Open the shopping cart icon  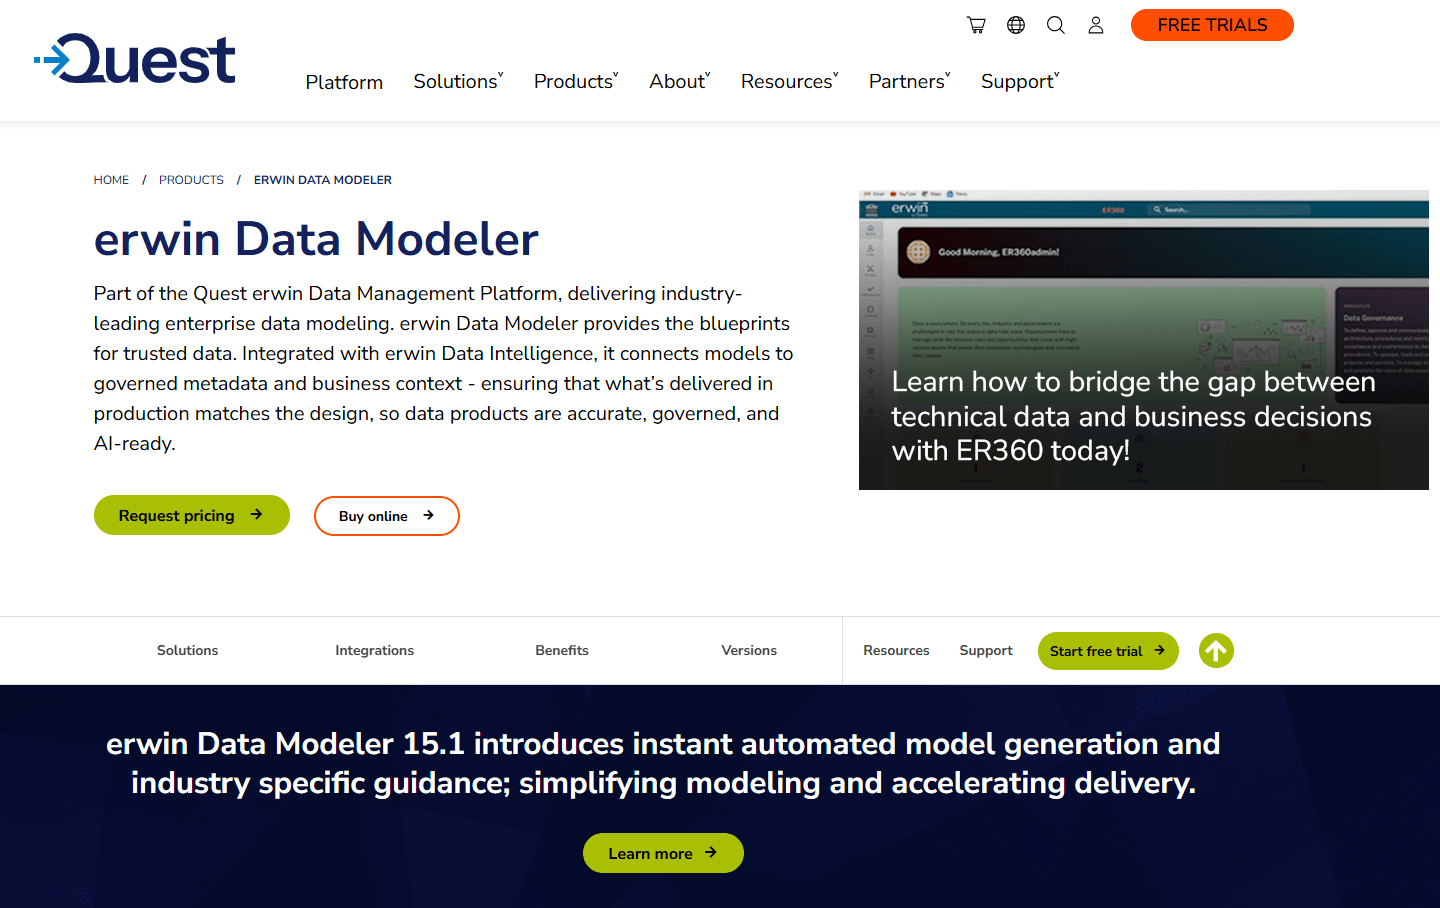(x=976, y=25)
